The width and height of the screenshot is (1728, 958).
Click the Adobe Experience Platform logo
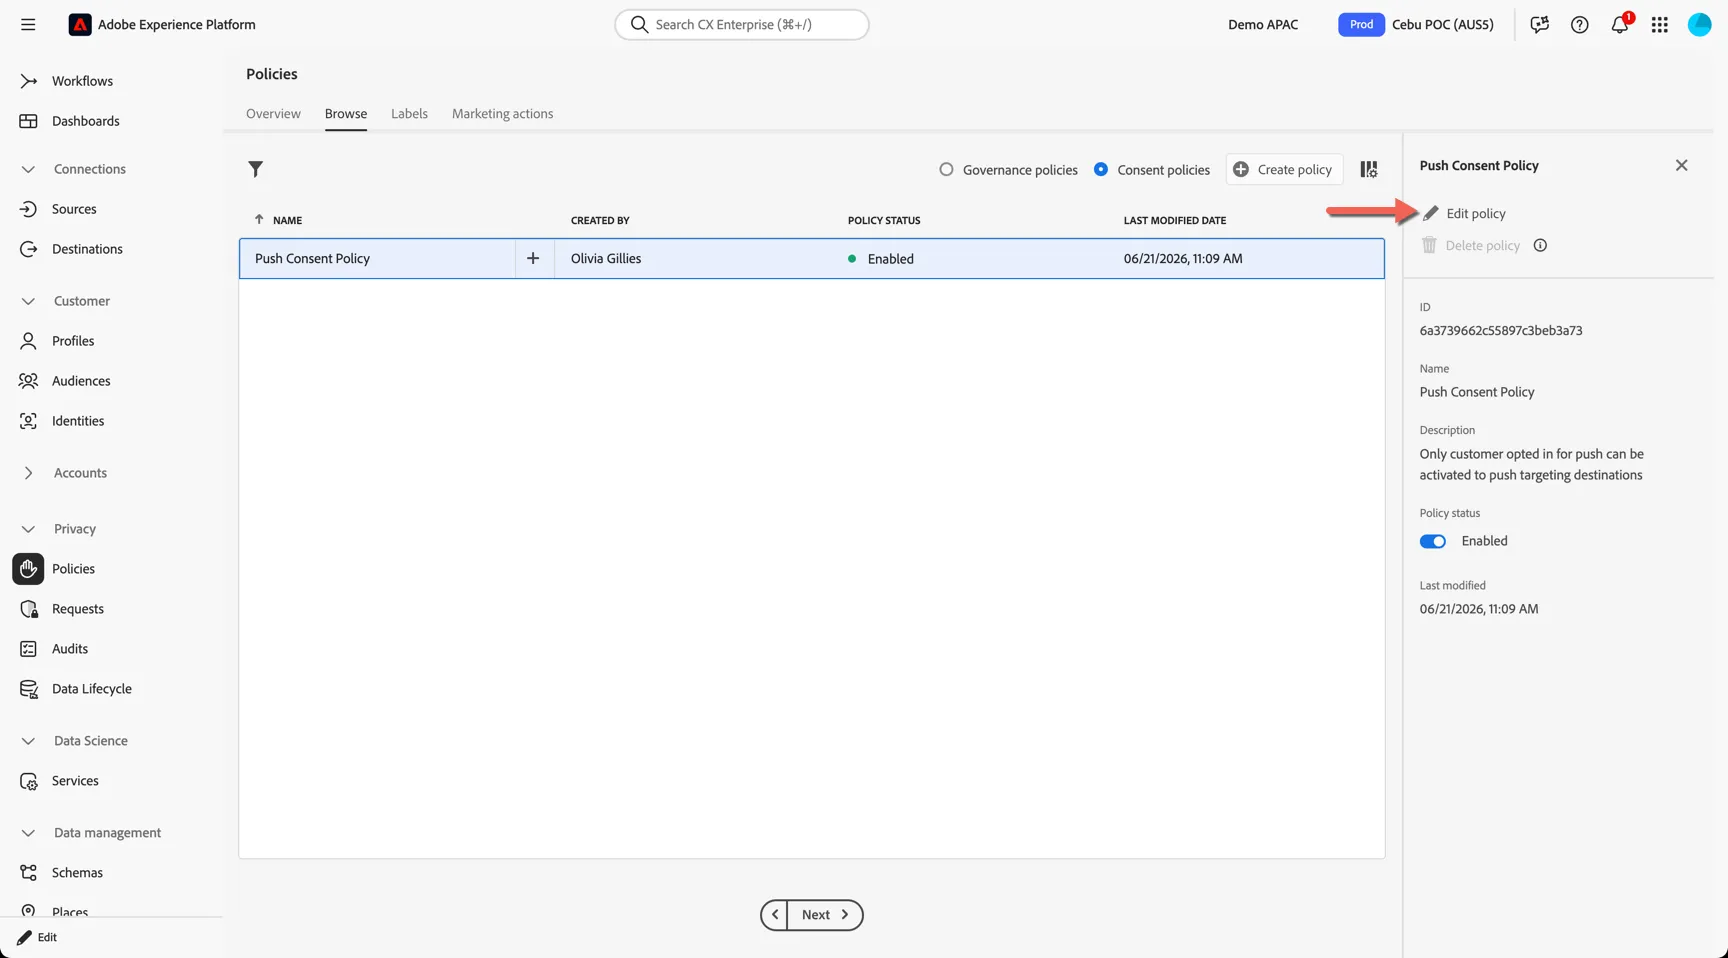pyautogui.click(x=80, y=25)
